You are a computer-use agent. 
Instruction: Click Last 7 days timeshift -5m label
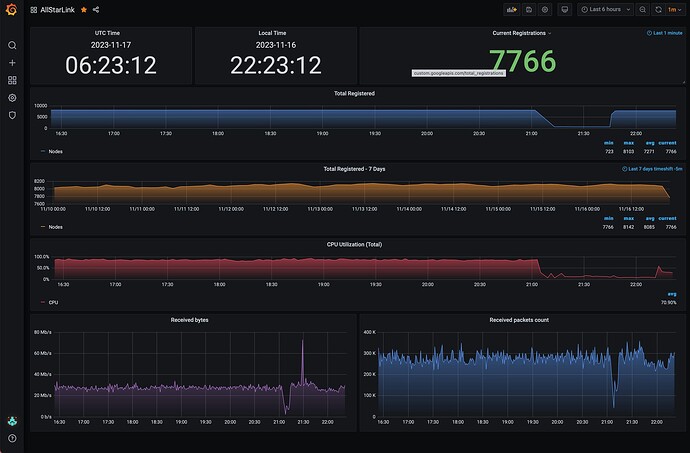652,169
